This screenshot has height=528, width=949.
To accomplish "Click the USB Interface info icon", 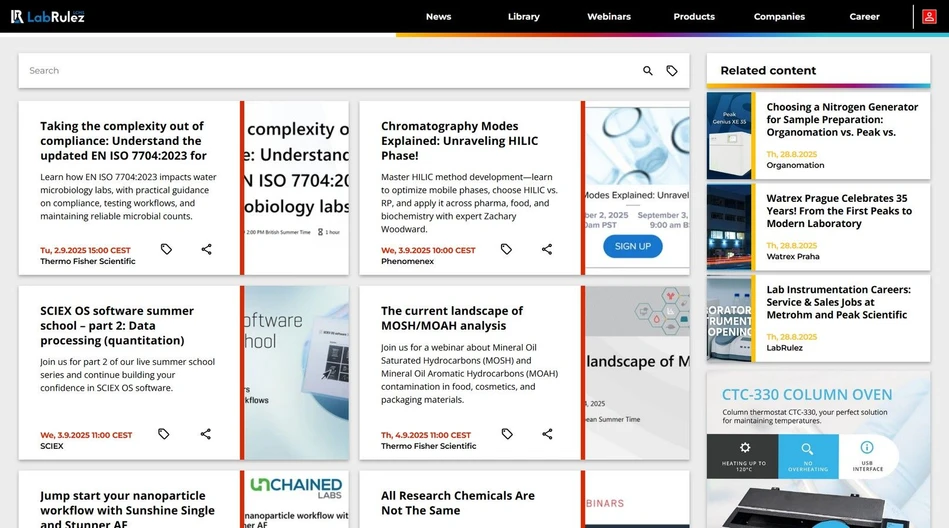I will (867, 447).
